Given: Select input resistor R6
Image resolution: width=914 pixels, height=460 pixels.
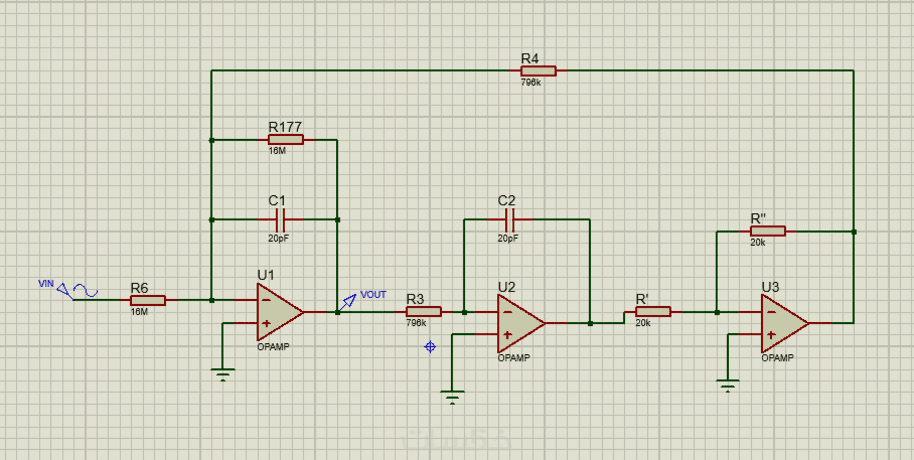Looking at the screenshot, I should 148,300.
